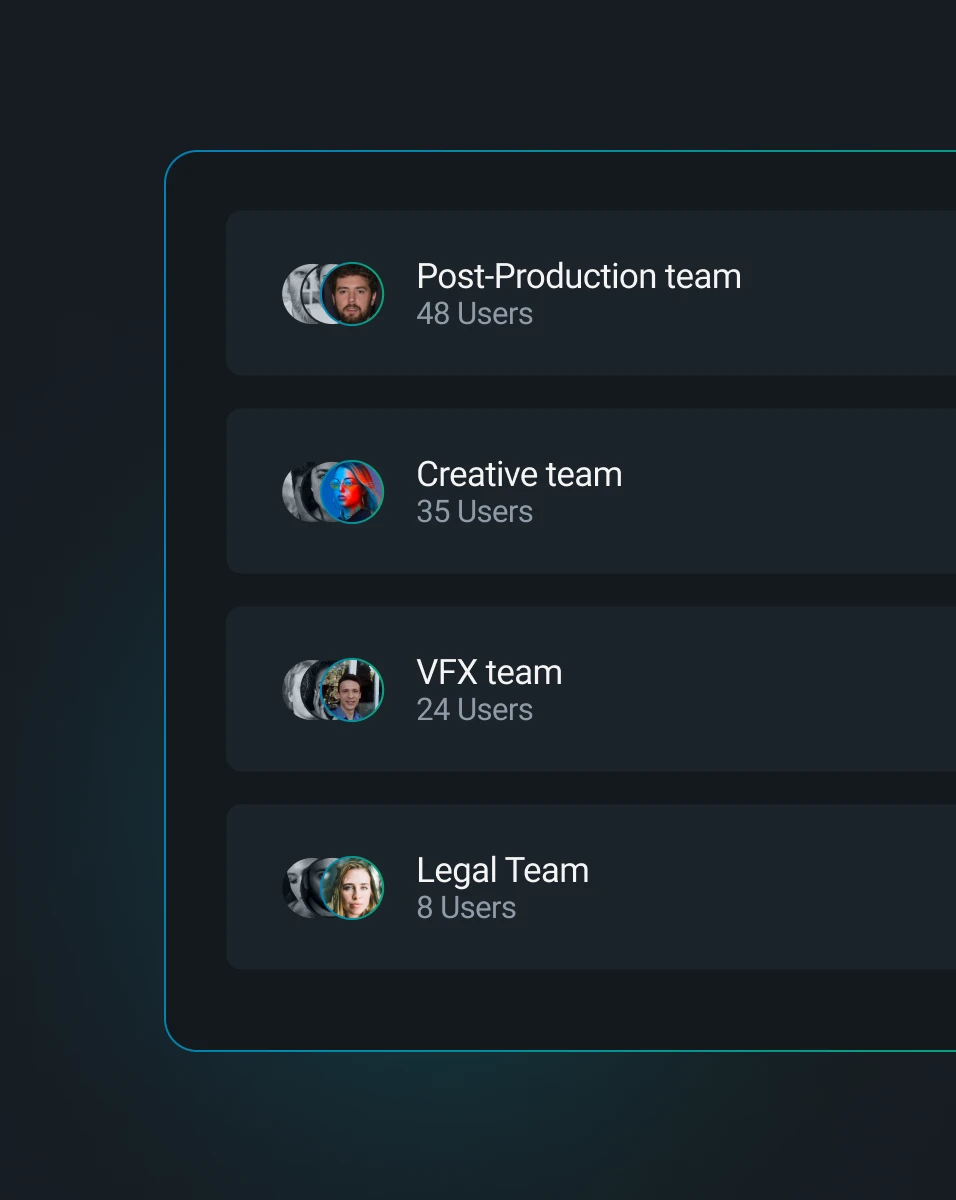Open the Post-Production team title

(x=579, y=276)
